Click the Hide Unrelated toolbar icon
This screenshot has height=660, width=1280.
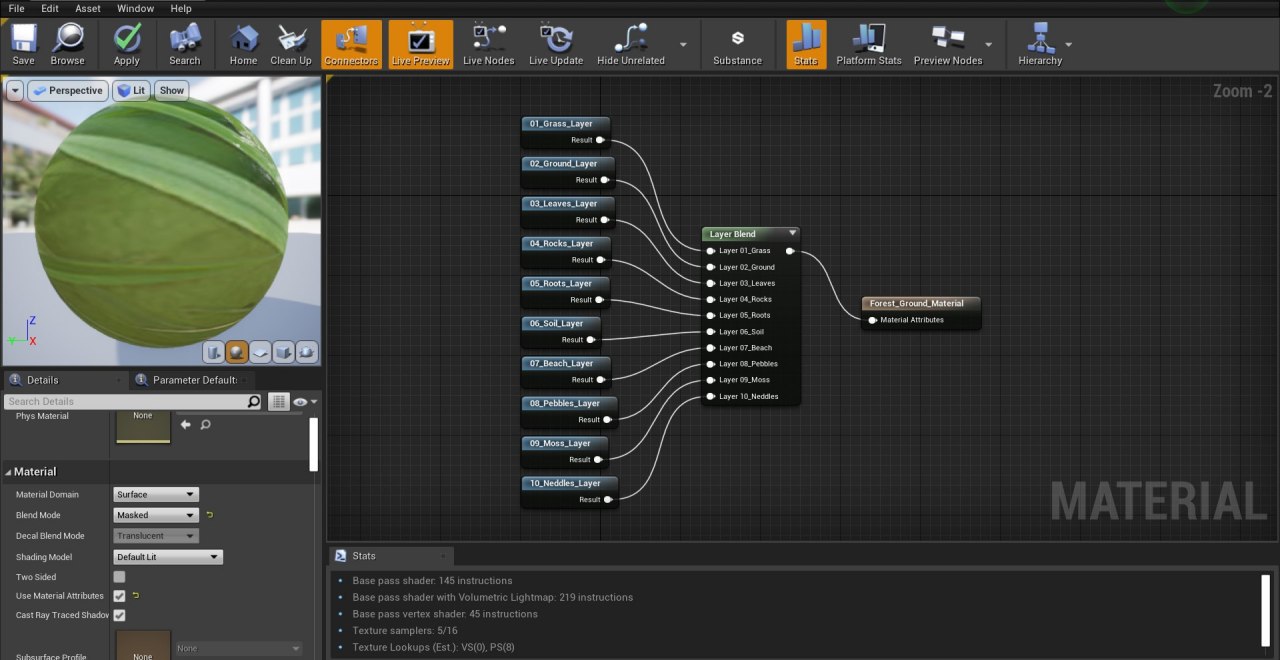[x=631, y=44]
